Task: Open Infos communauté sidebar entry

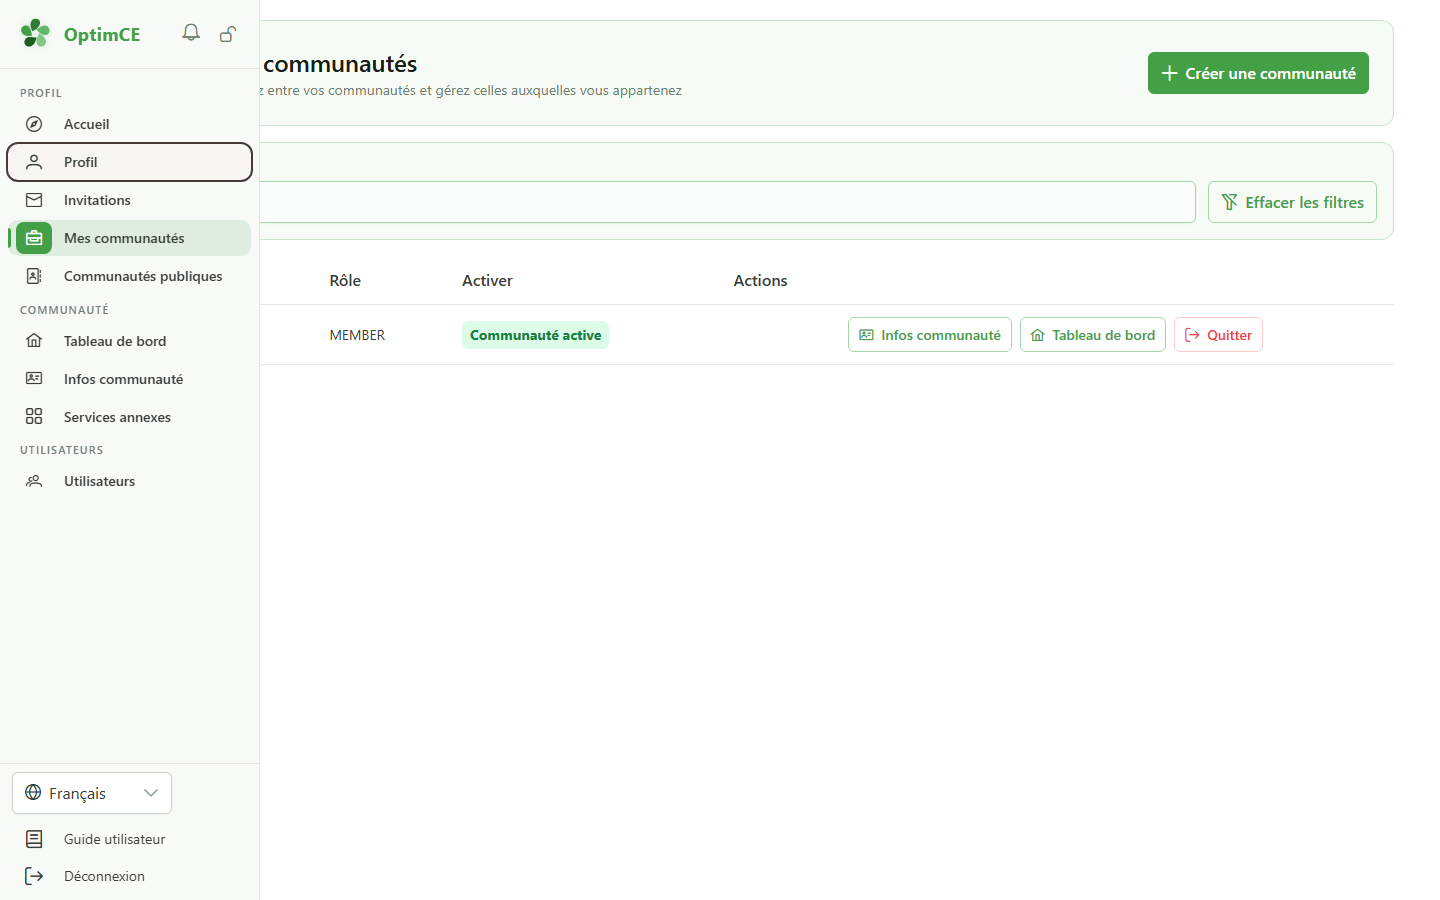Action: click(x=129, y=379)
